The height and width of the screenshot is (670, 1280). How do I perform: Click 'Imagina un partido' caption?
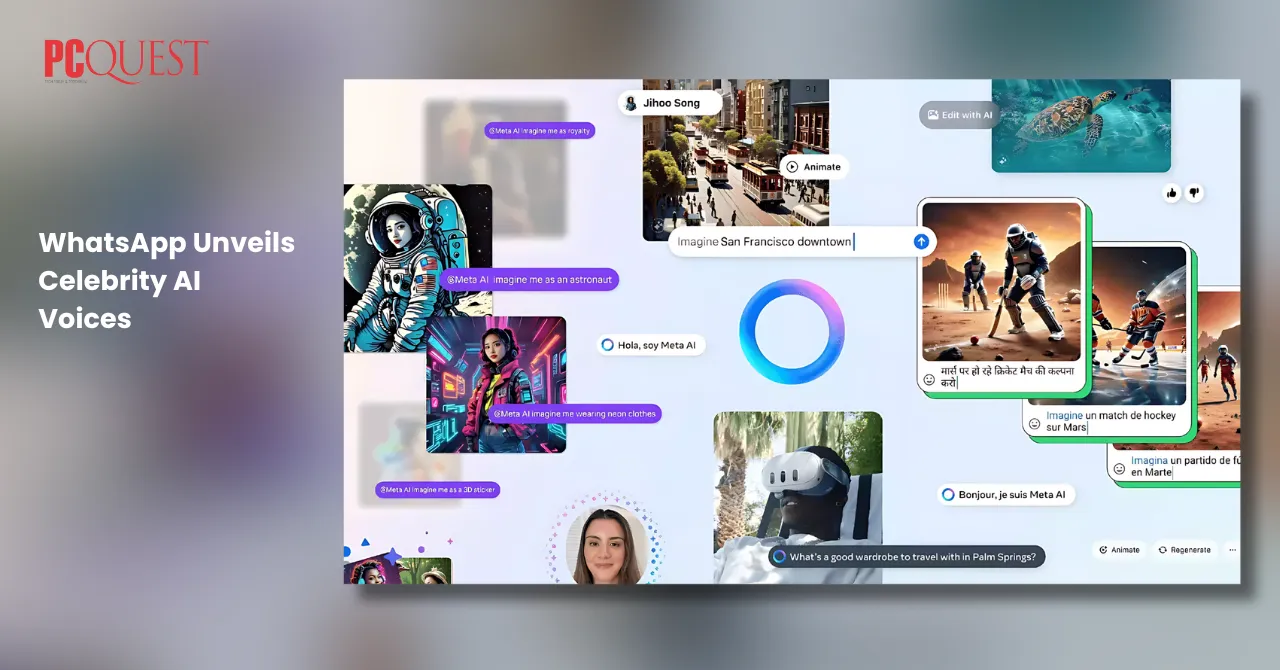(1185, 466)
